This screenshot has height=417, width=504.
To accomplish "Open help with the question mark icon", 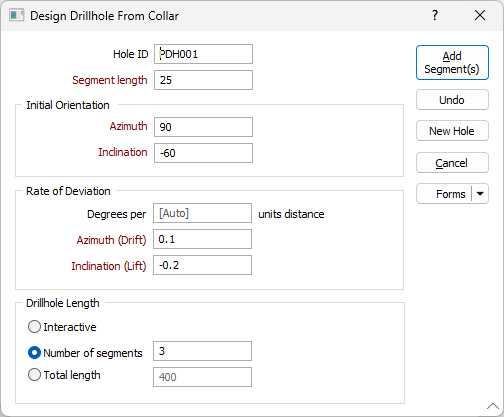I will (x=435, y=15).
